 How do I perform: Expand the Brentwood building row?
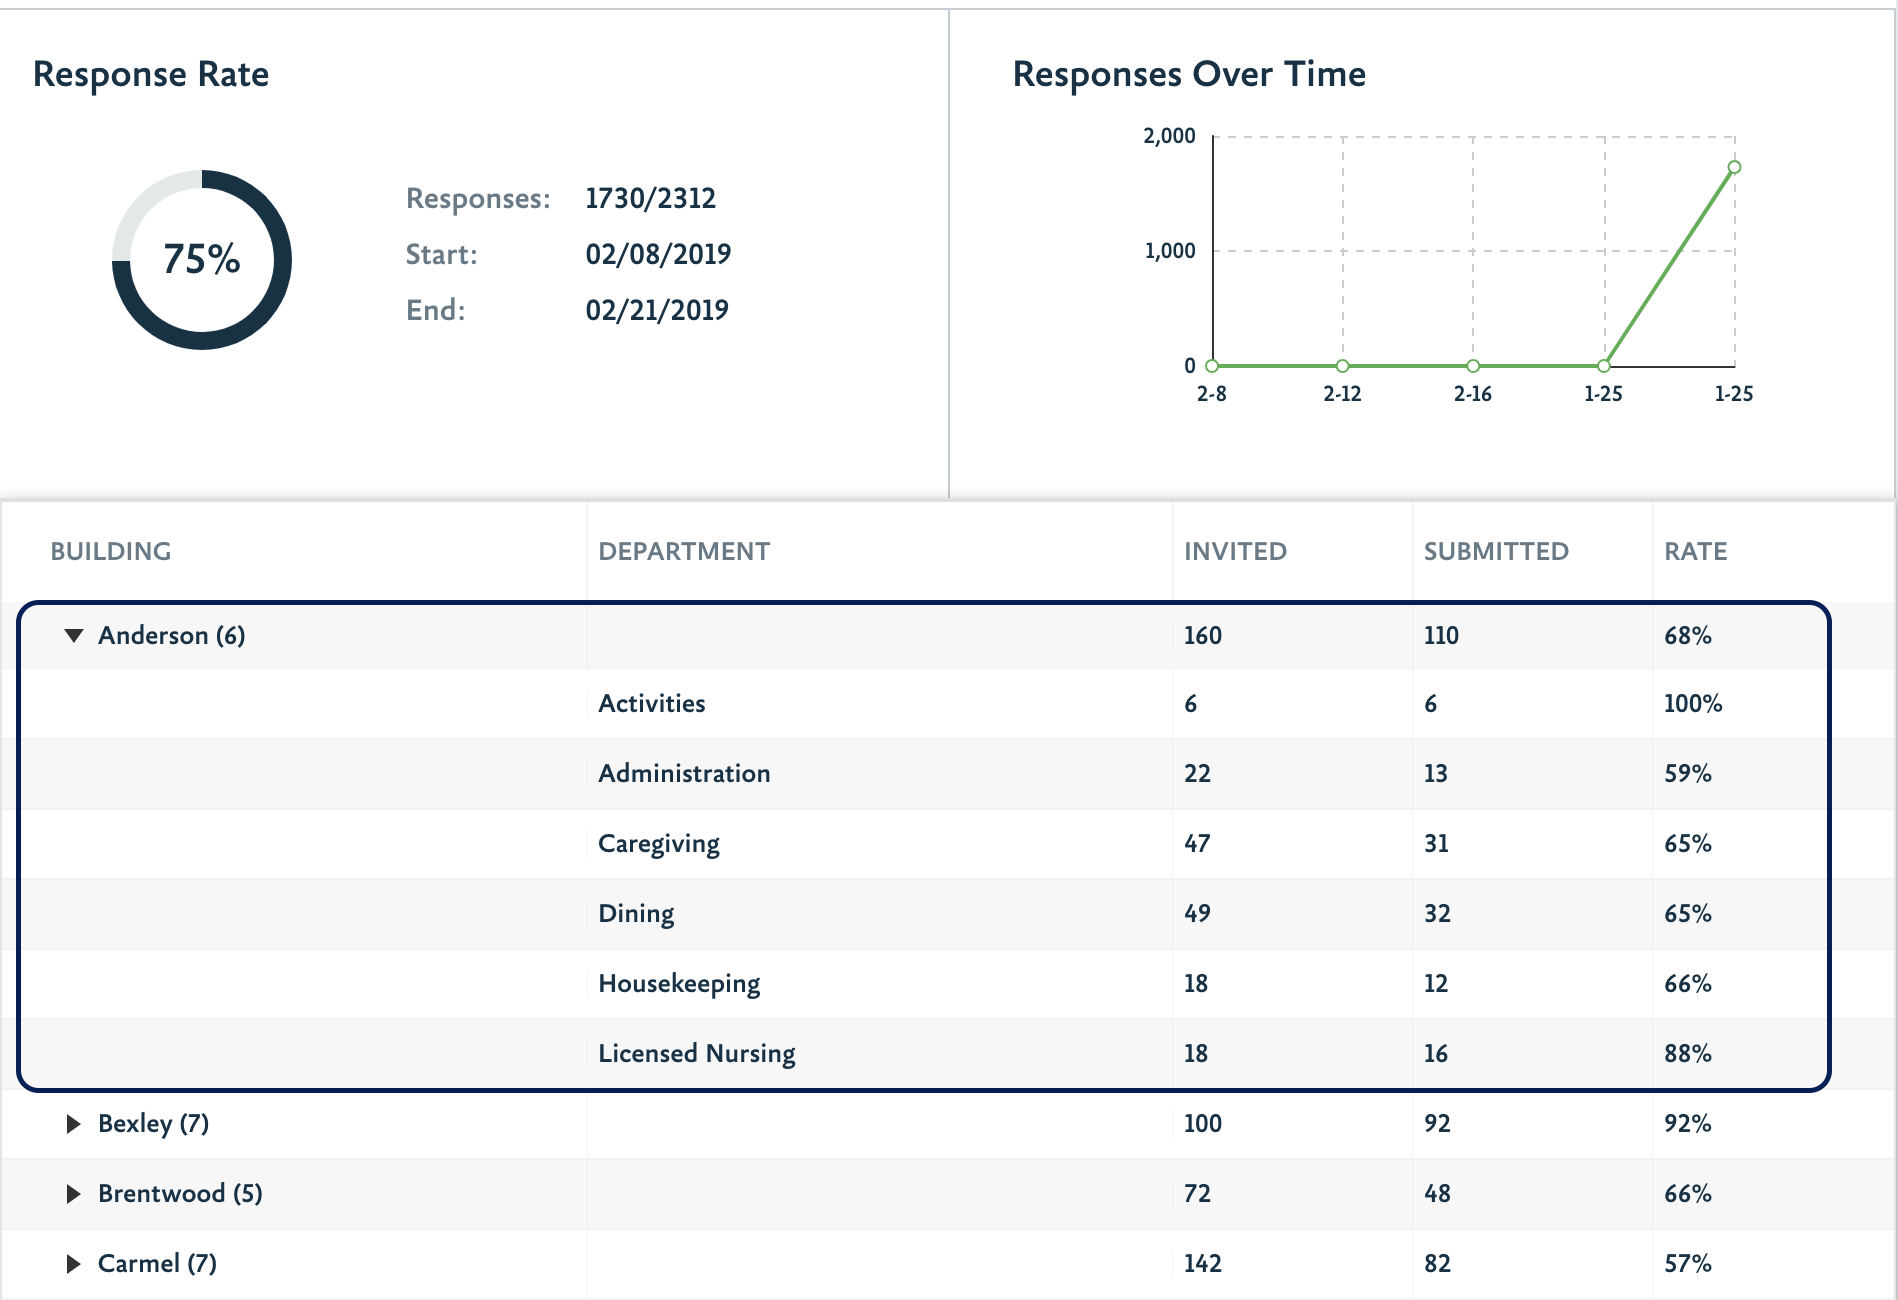tap(73, 1194)
